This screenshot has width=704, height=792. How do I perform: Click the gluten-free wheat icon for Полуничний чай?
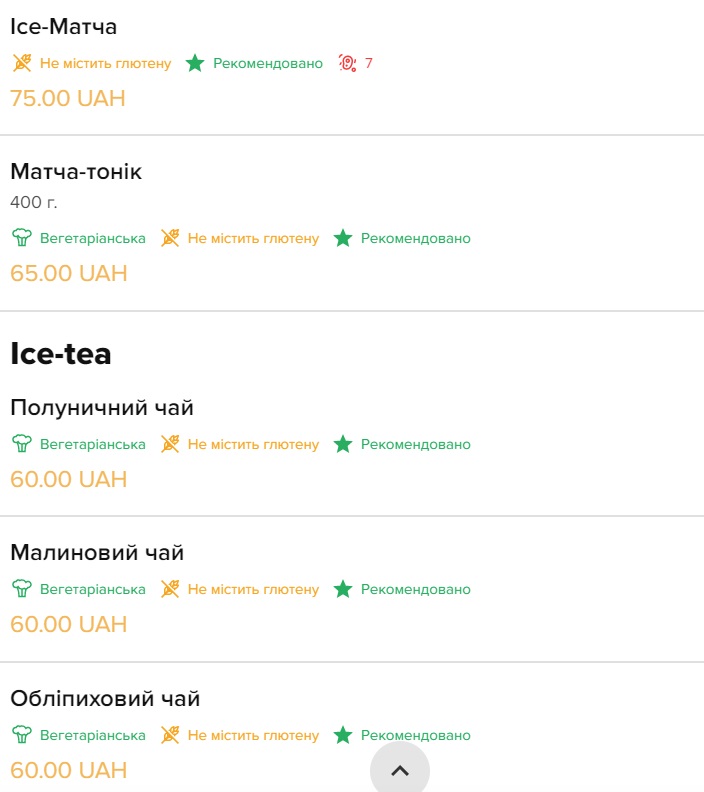point(170,444)
